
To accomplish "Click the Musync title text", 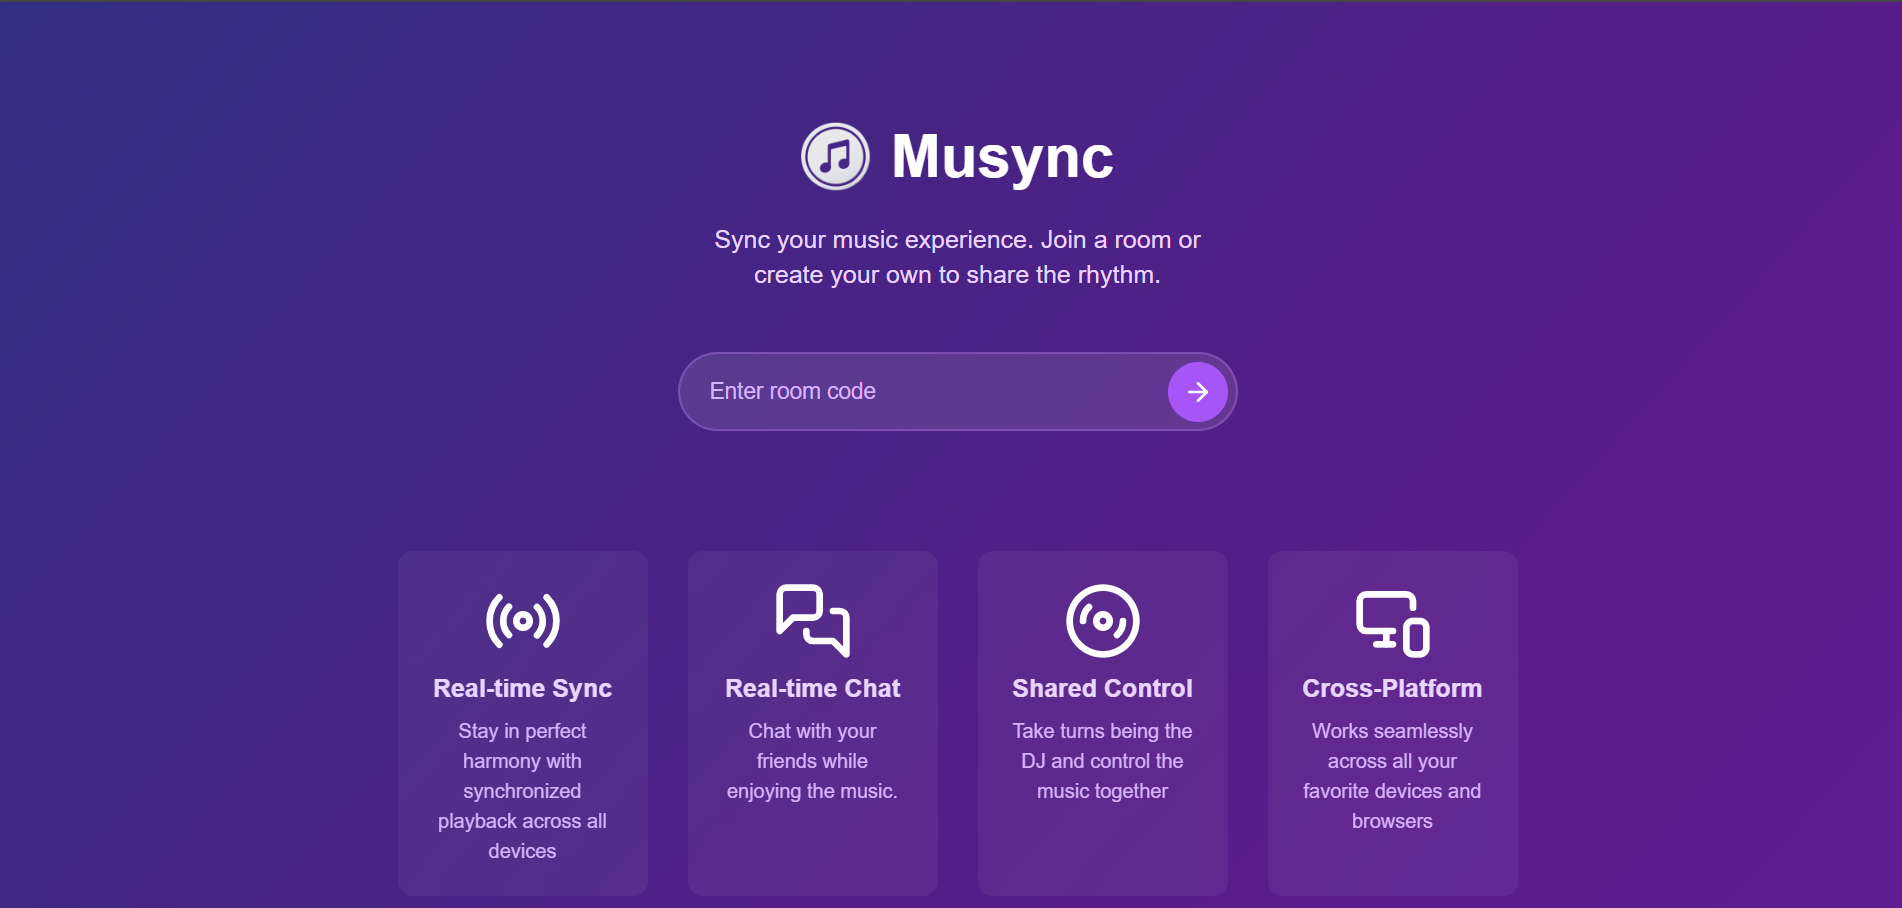I will [x=1000, y=156].
